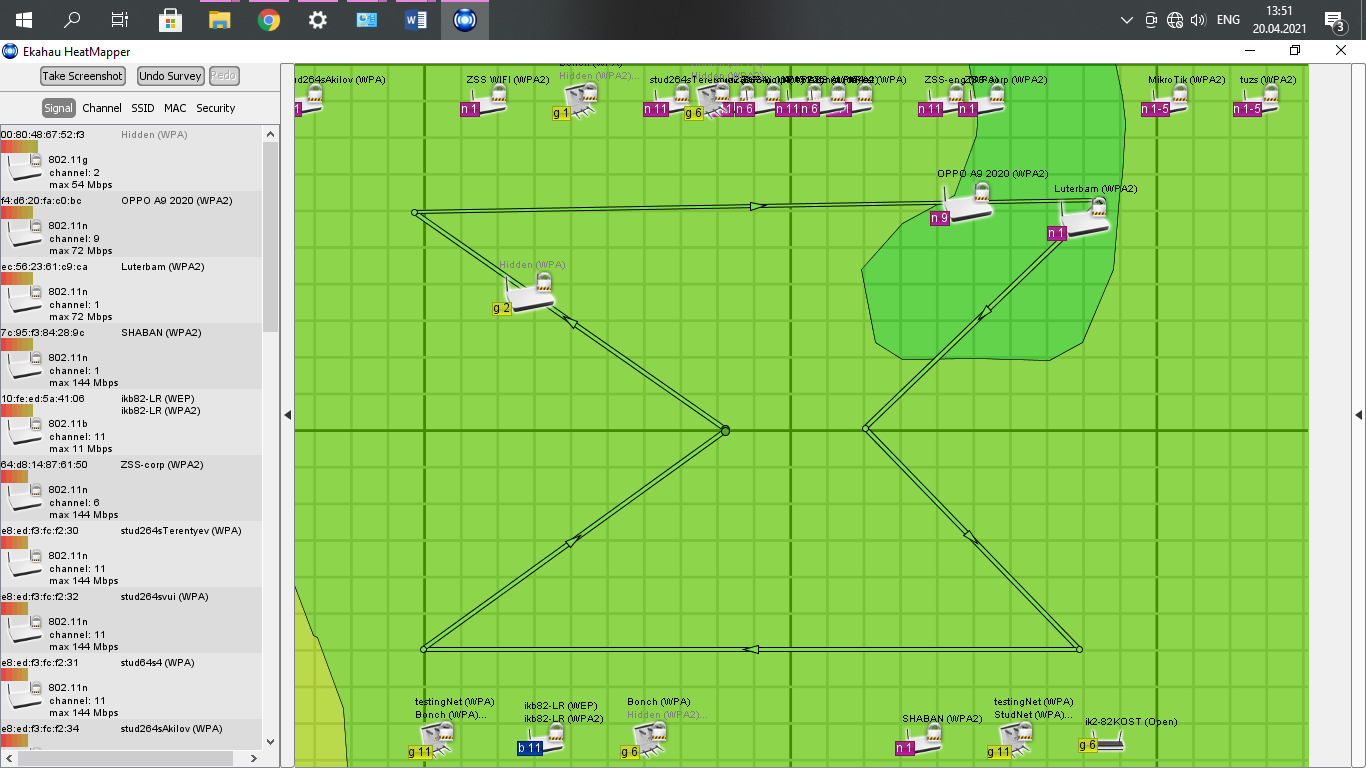Select MAC address e8:ed:f3:fc:f2:31 in list
Screen dimensions: 1366x768
coord(40,663)
